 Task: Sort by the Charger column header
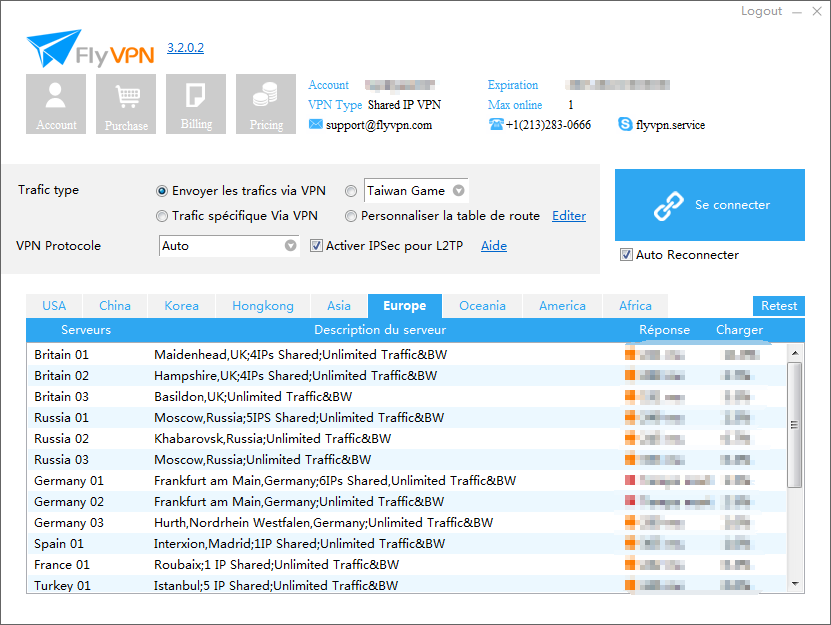coord(739,330)
